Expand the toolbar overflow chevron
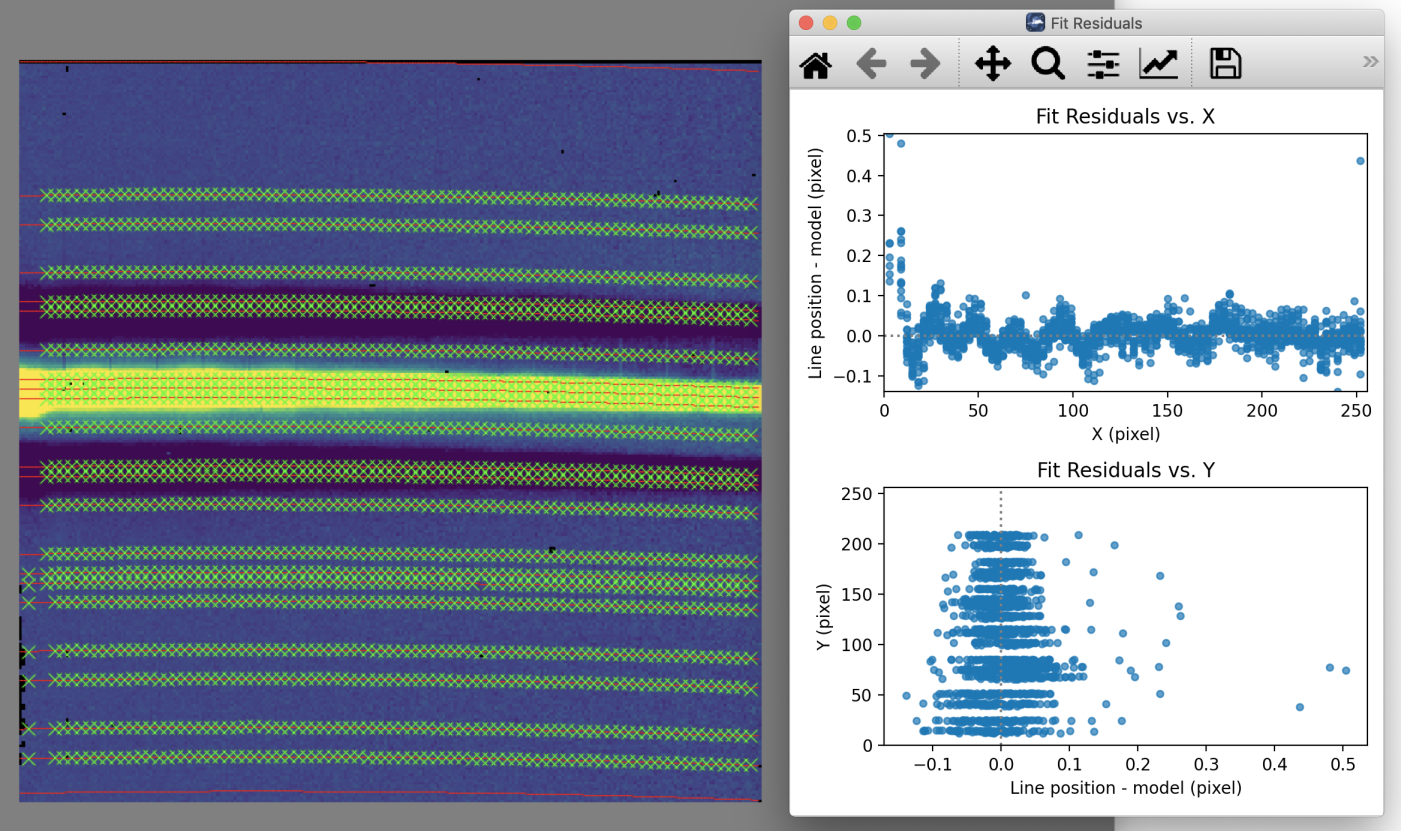Image resolution: width=1401 pixels, height=831 pixels. point(1368,61)
